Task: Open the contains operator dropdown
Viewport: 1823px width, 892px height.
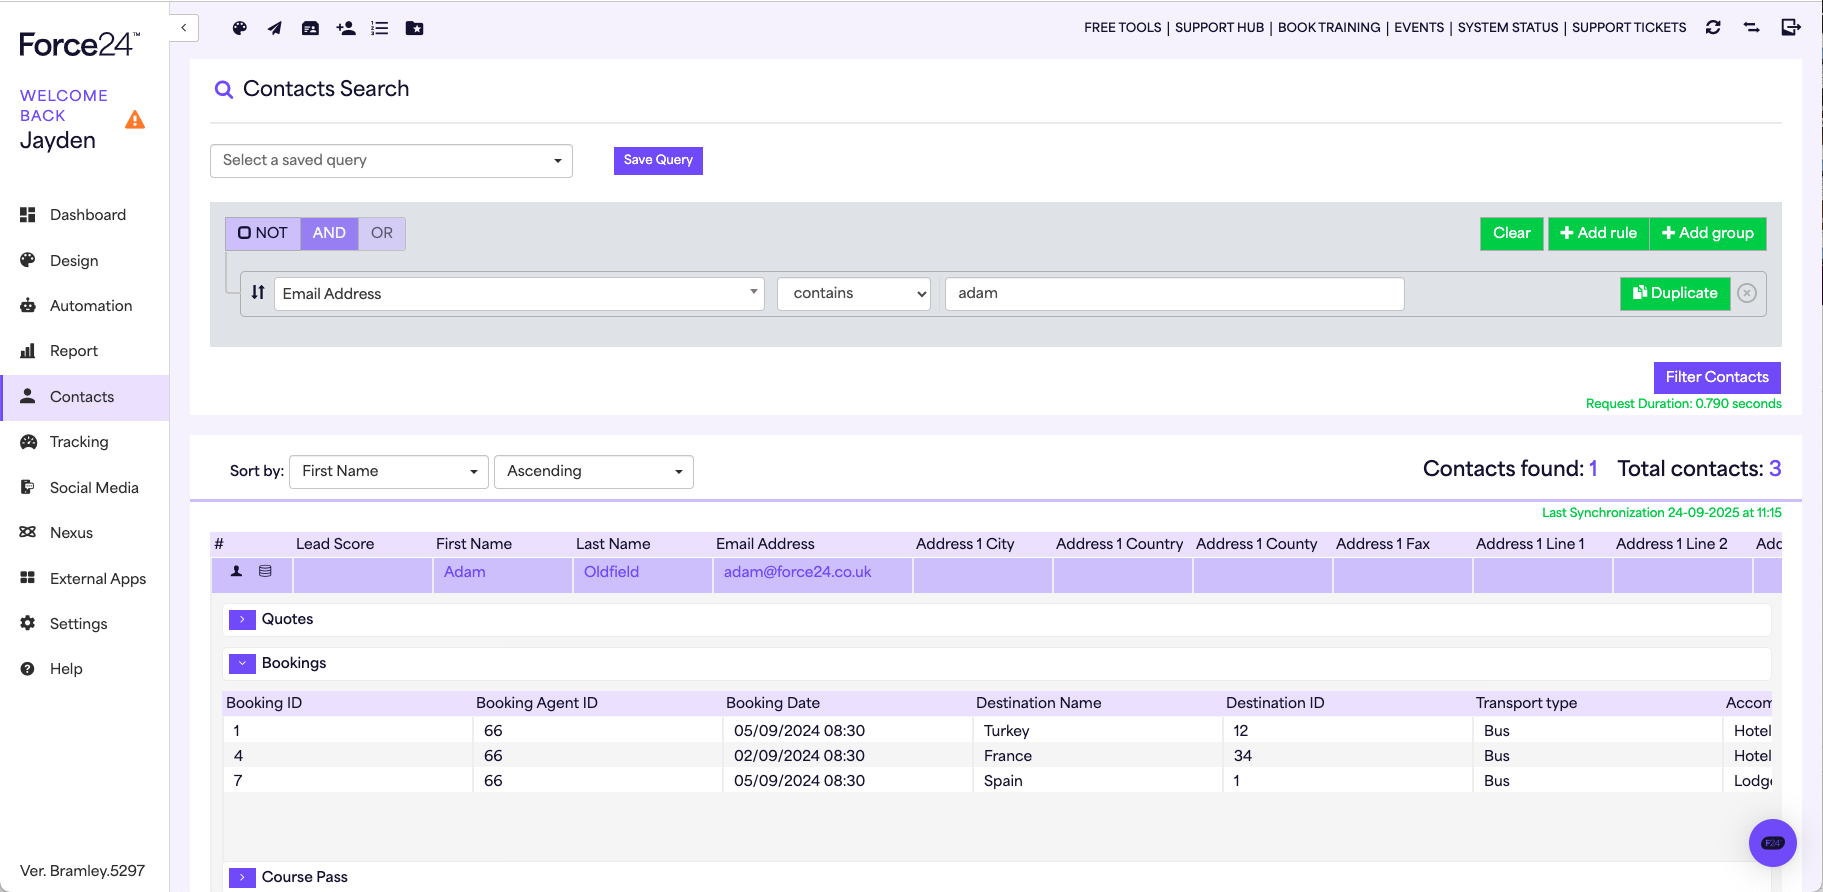Action: click(x=854, y=293)
